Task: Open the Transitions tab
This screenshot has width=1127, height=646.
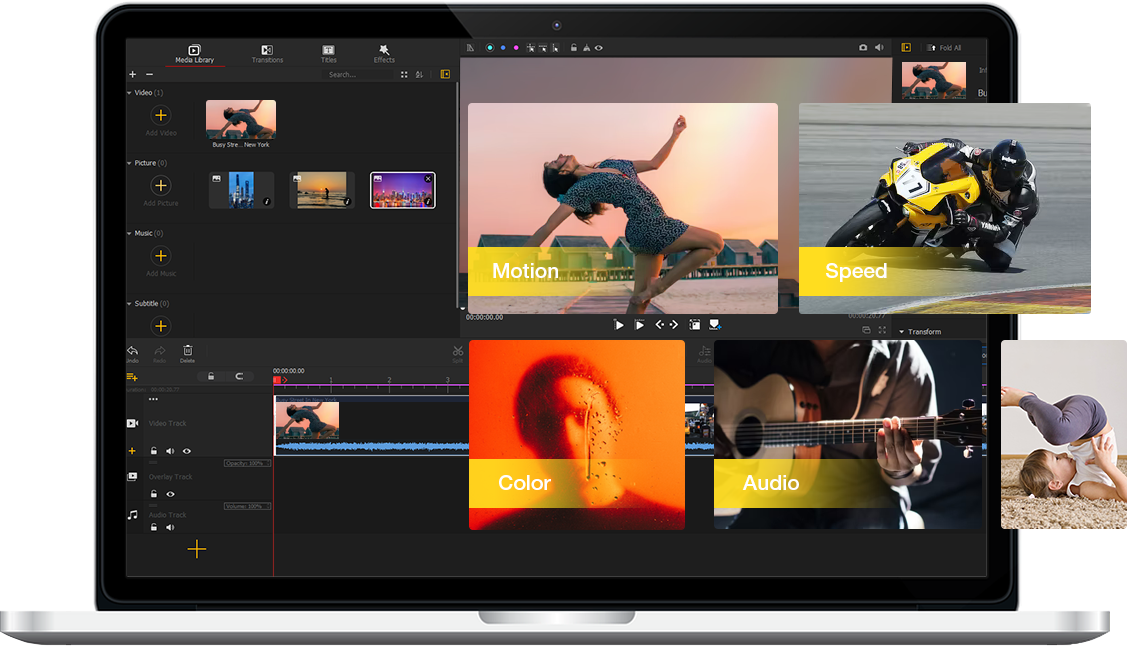Action: tap(267, 53)
